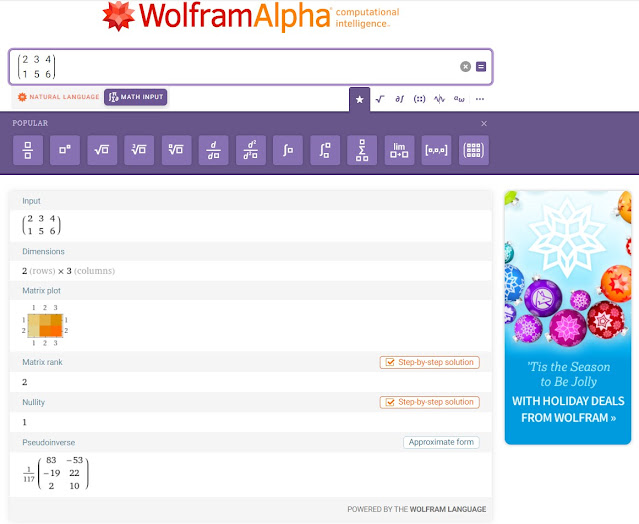
Task: Click the matrix plot thumbnail
Action: pyautogui.click(x=45, y=325)
